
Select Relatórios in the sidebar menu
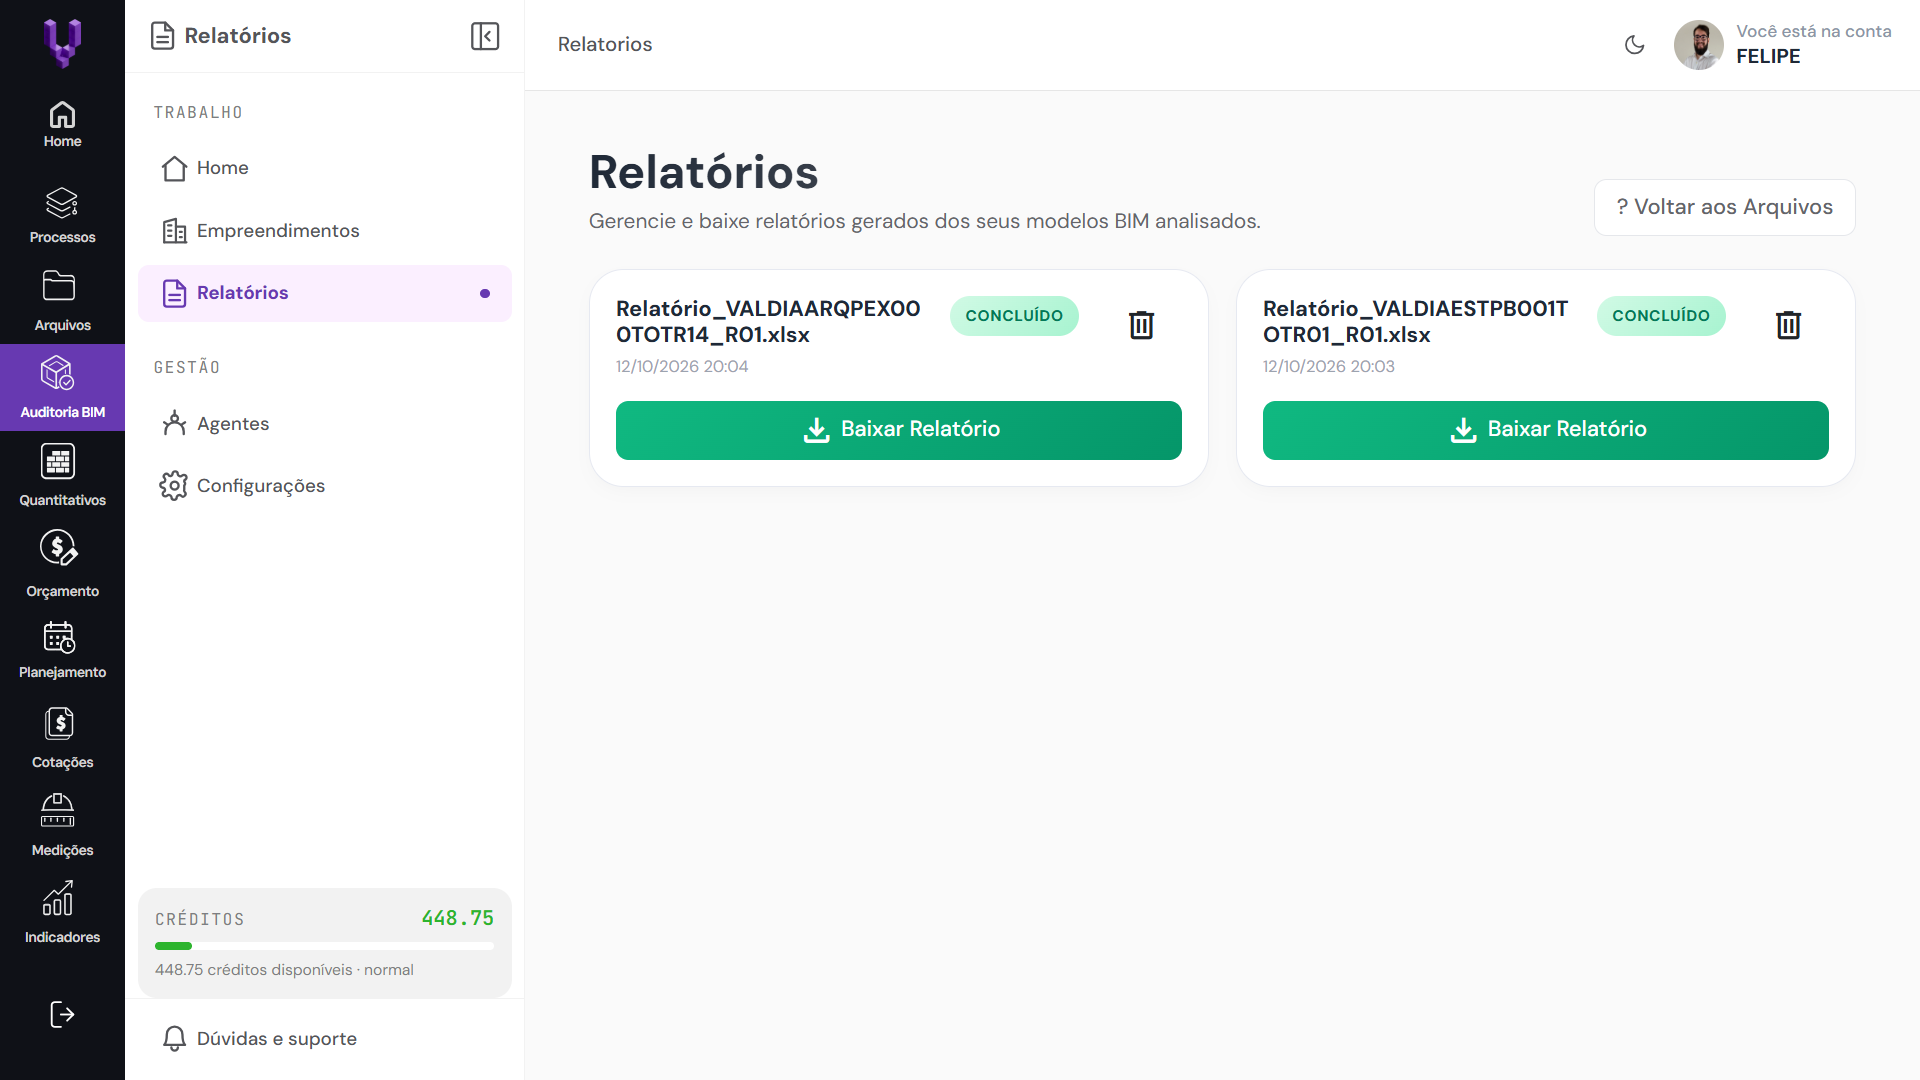325,293
